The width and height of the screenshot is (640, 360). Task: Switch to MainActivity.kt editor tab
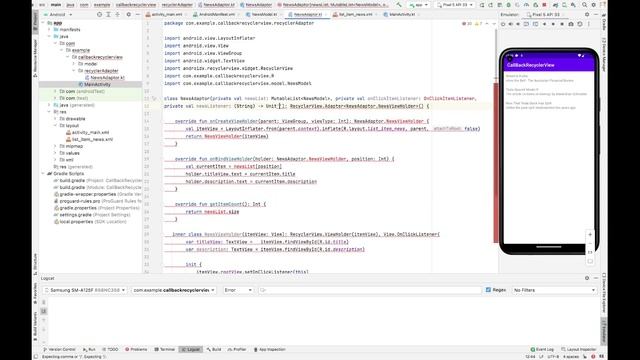[x=402, y=14]
